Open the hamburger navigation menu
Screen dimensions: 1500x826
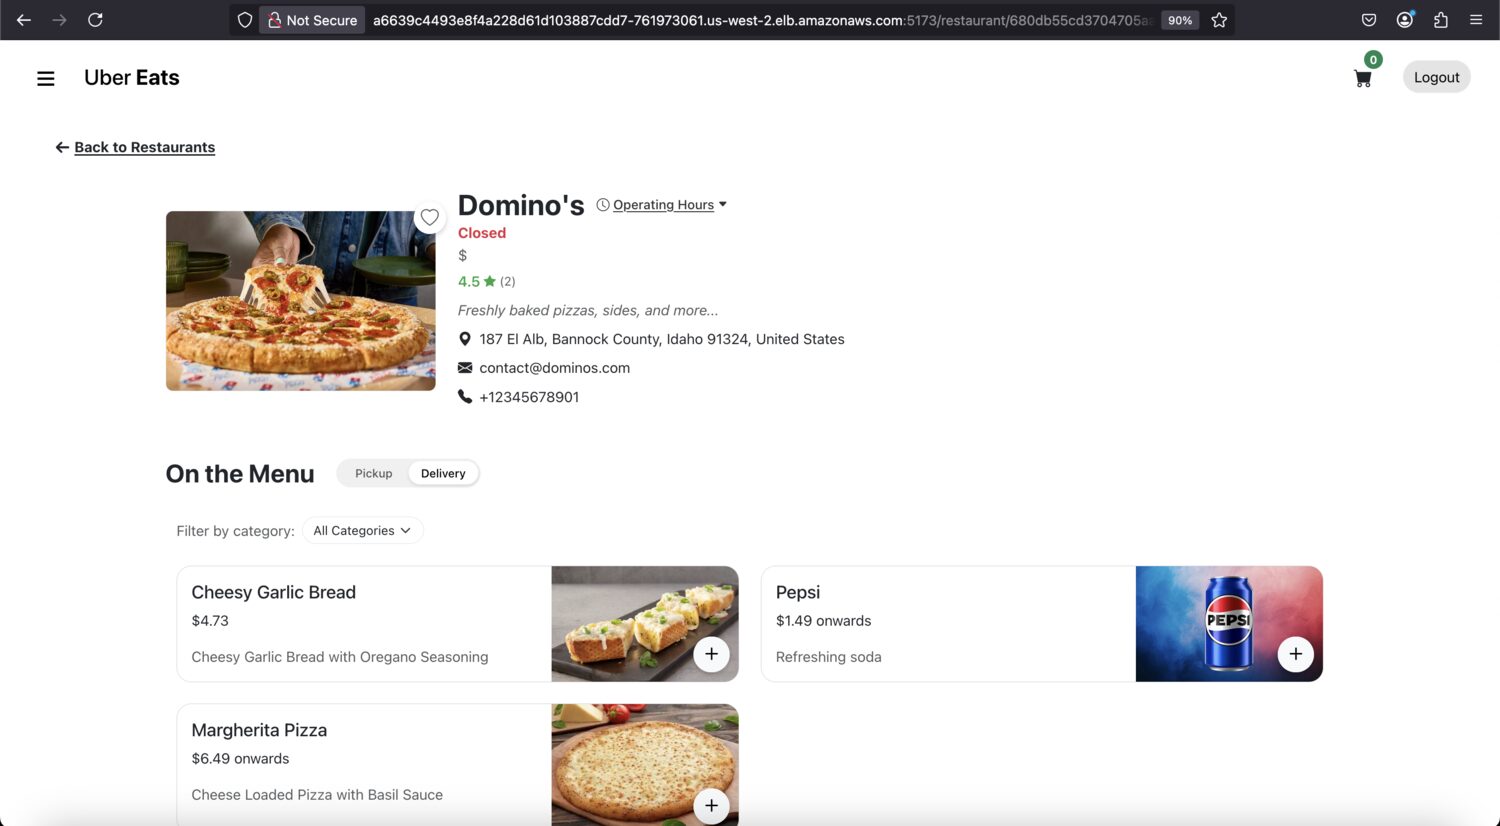click(46, 78)
